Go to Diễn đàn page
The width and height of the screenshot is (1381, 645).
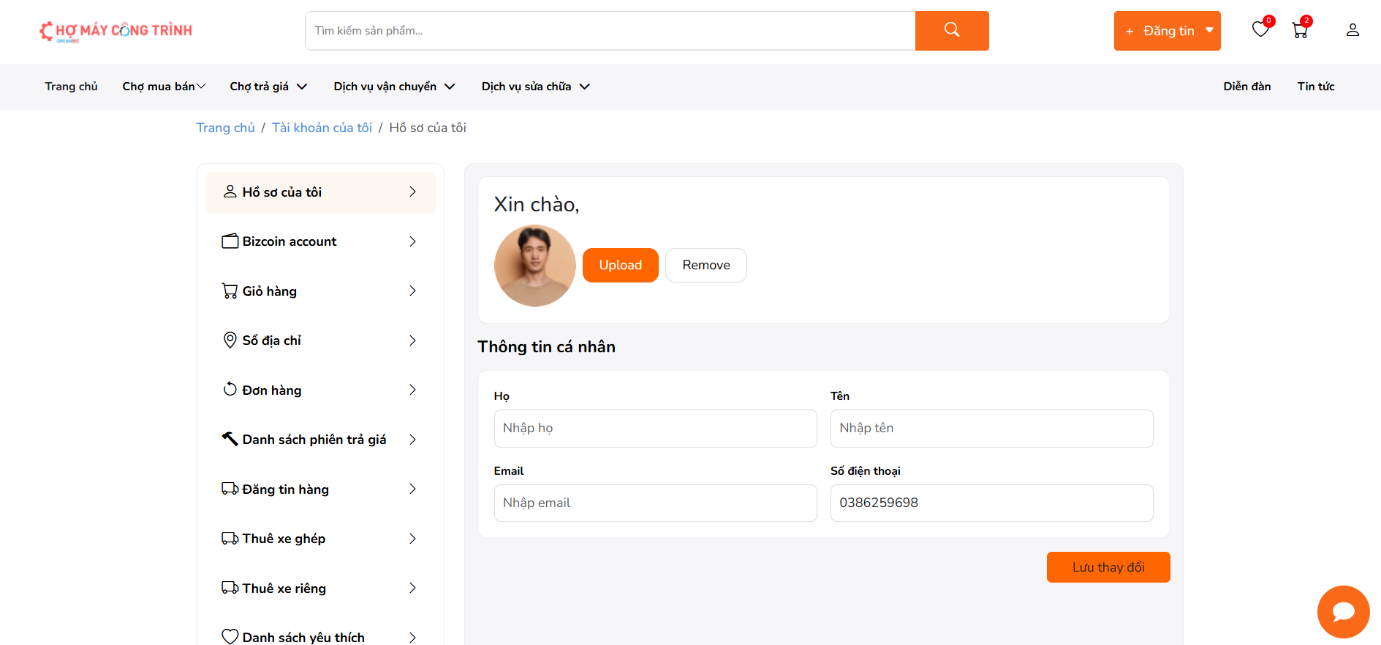click(x=1247, y=87)
